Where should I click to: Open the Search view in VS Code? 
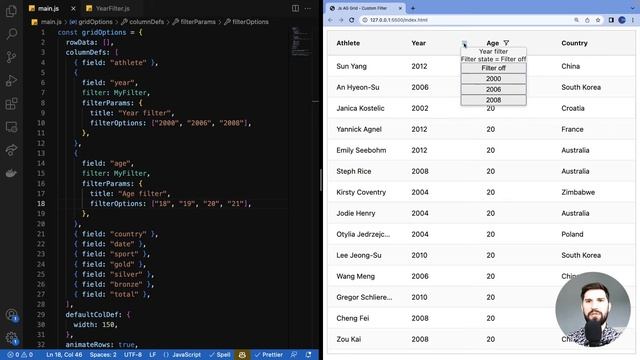(x=11, y=34)
